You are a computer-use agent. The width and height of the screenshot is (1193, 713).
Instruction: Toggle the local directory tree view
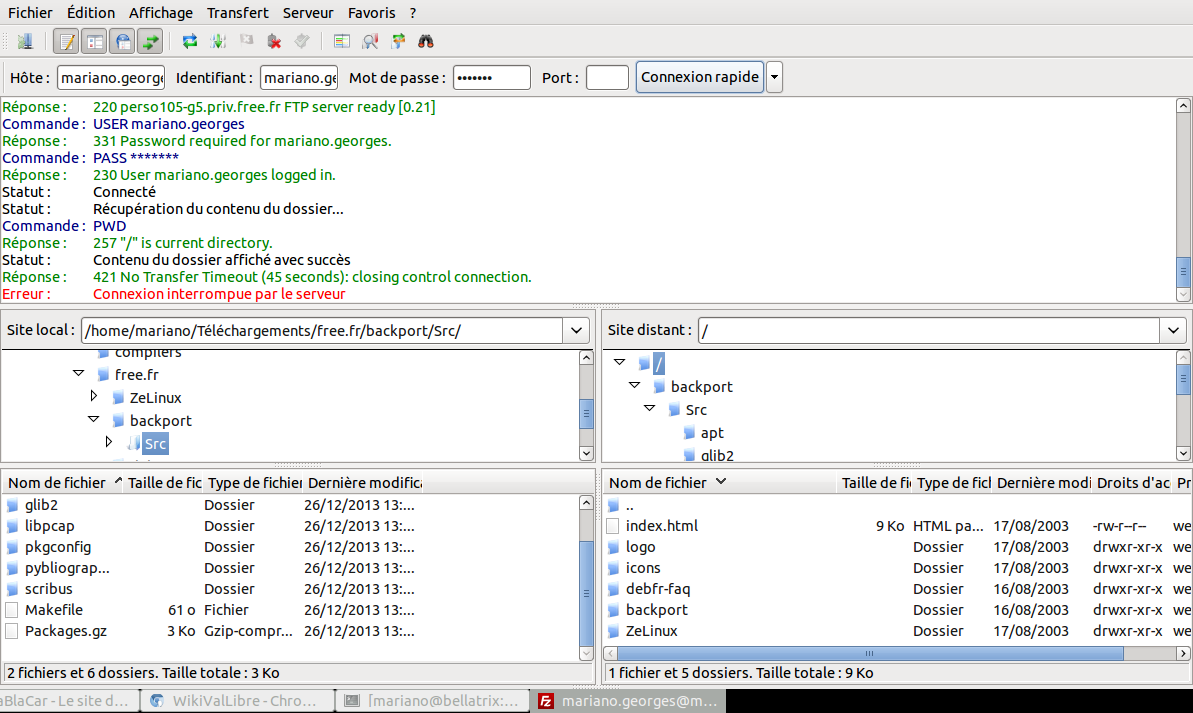pyautogui.click(x=95, y=41)
